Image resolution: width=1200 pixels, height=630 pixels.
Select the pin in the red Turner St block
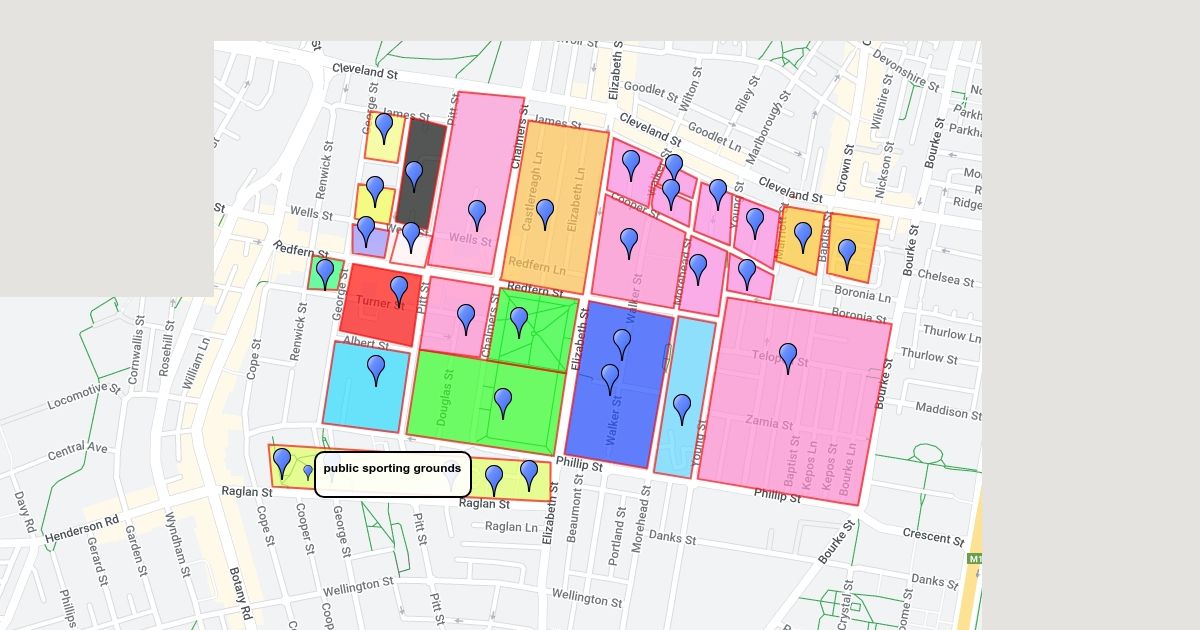tap(399, 290)
